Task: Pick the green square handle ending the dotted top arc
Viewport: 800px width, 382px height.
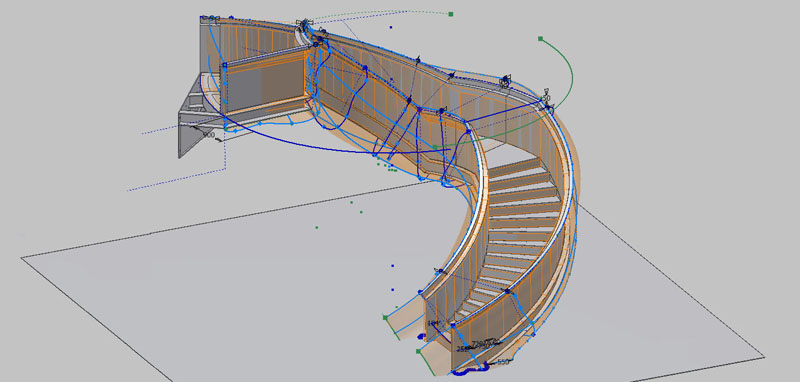Action: click(451, 14)
